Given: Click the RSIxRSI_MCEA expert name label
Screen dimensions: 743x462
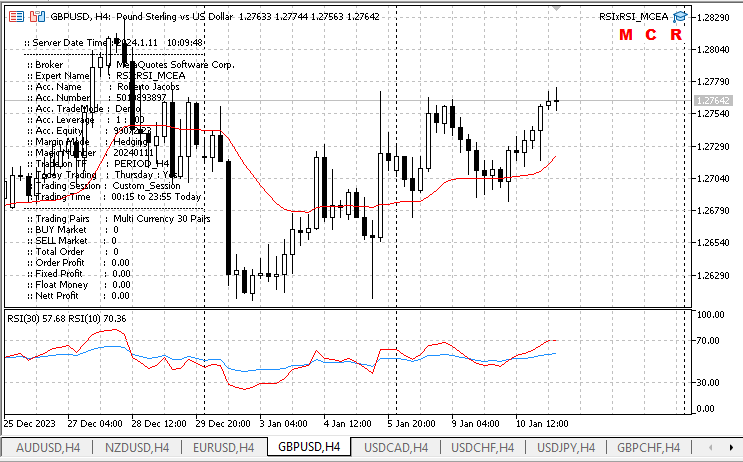Looking at the screenshot, I should point(633,16).
